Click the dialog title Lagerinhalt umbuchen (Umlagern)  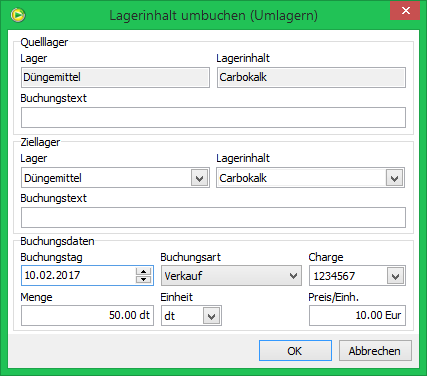pyautogui.click(x=213, y=15)
